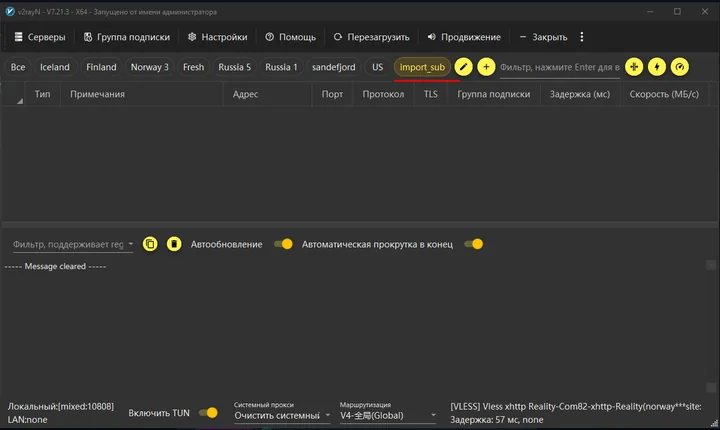
Task: Toggle the Включить TUN switch
Action: (208, 413)
